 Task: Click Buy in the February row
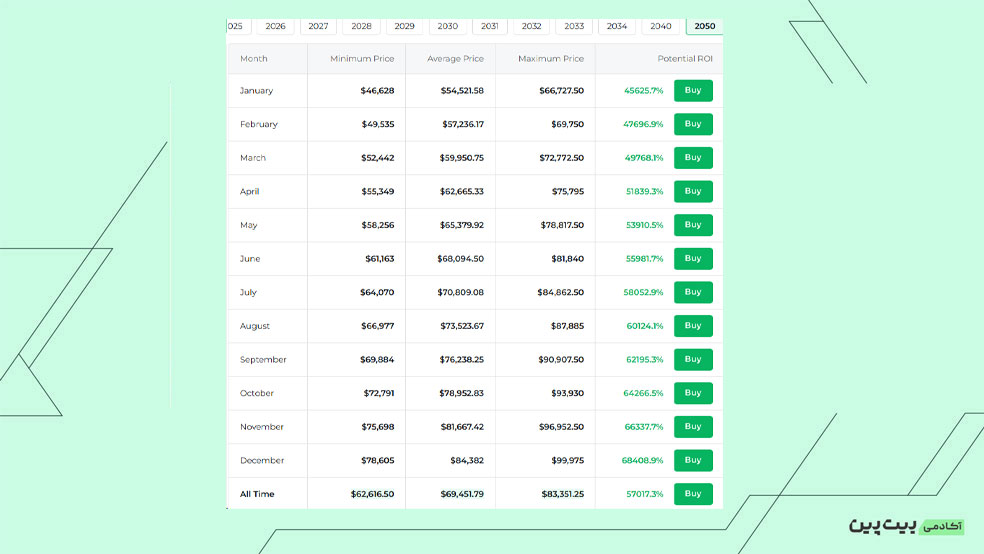click(693, 124)
